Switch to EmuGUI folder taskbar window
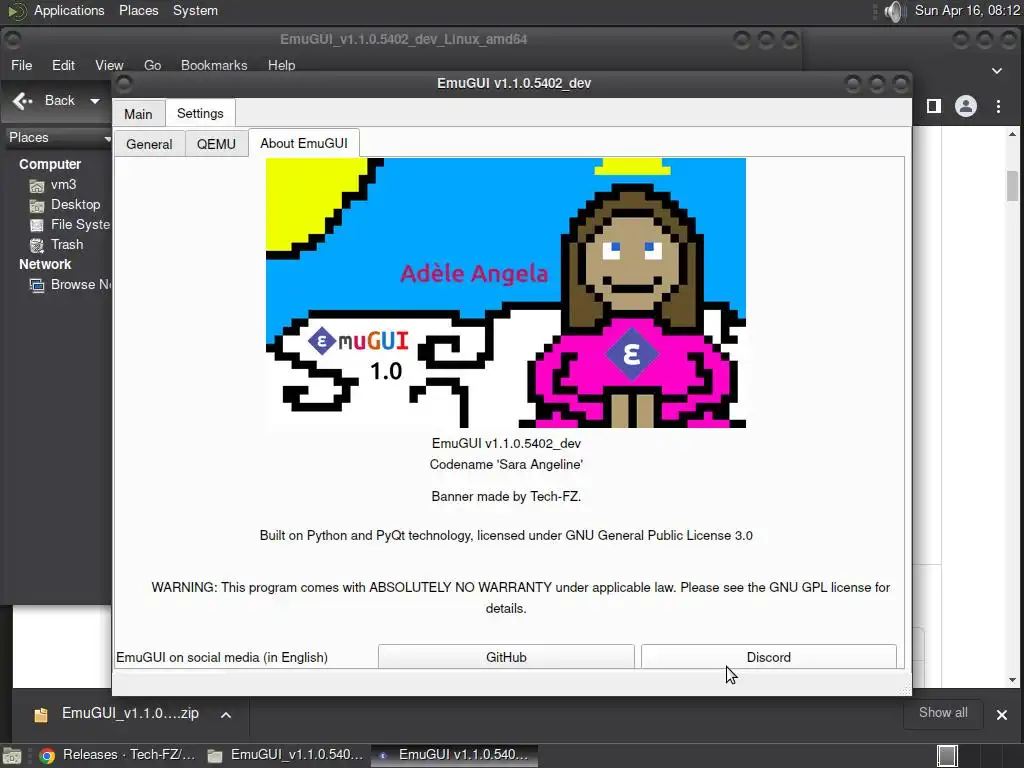The width and height of the screenshot is (1024, 768). 285,755
